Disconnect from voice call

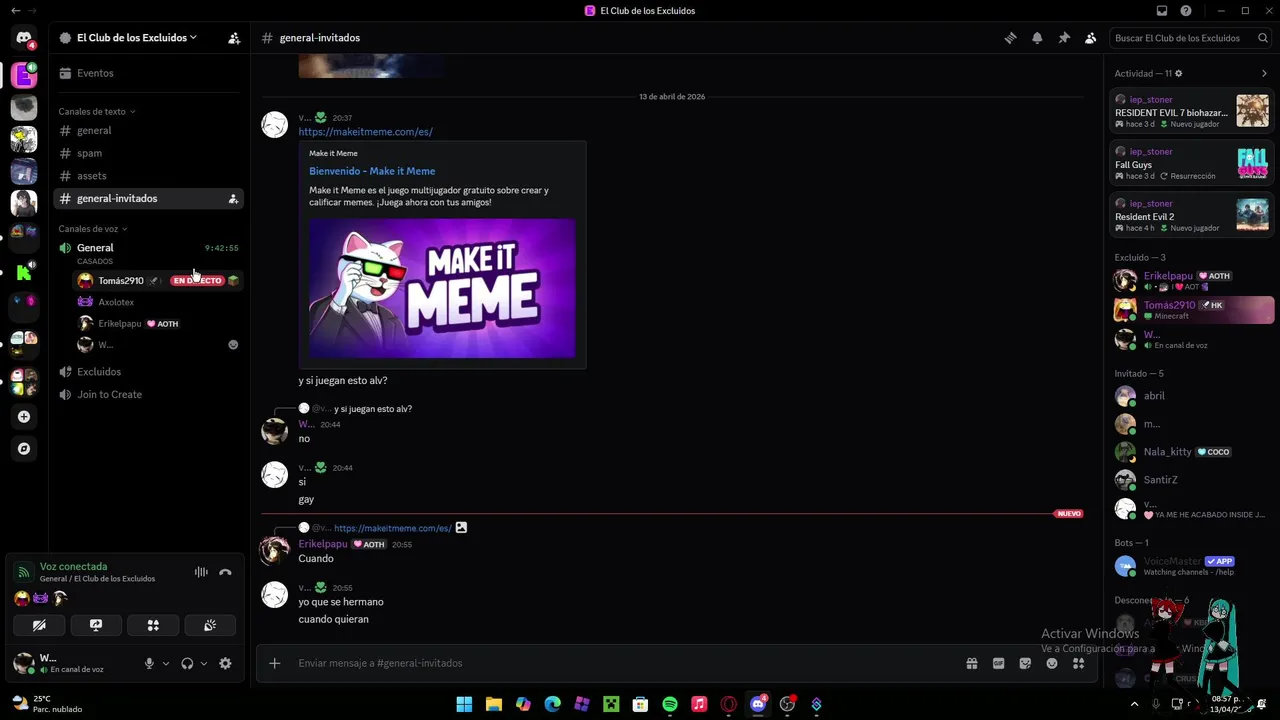(225, 572)
